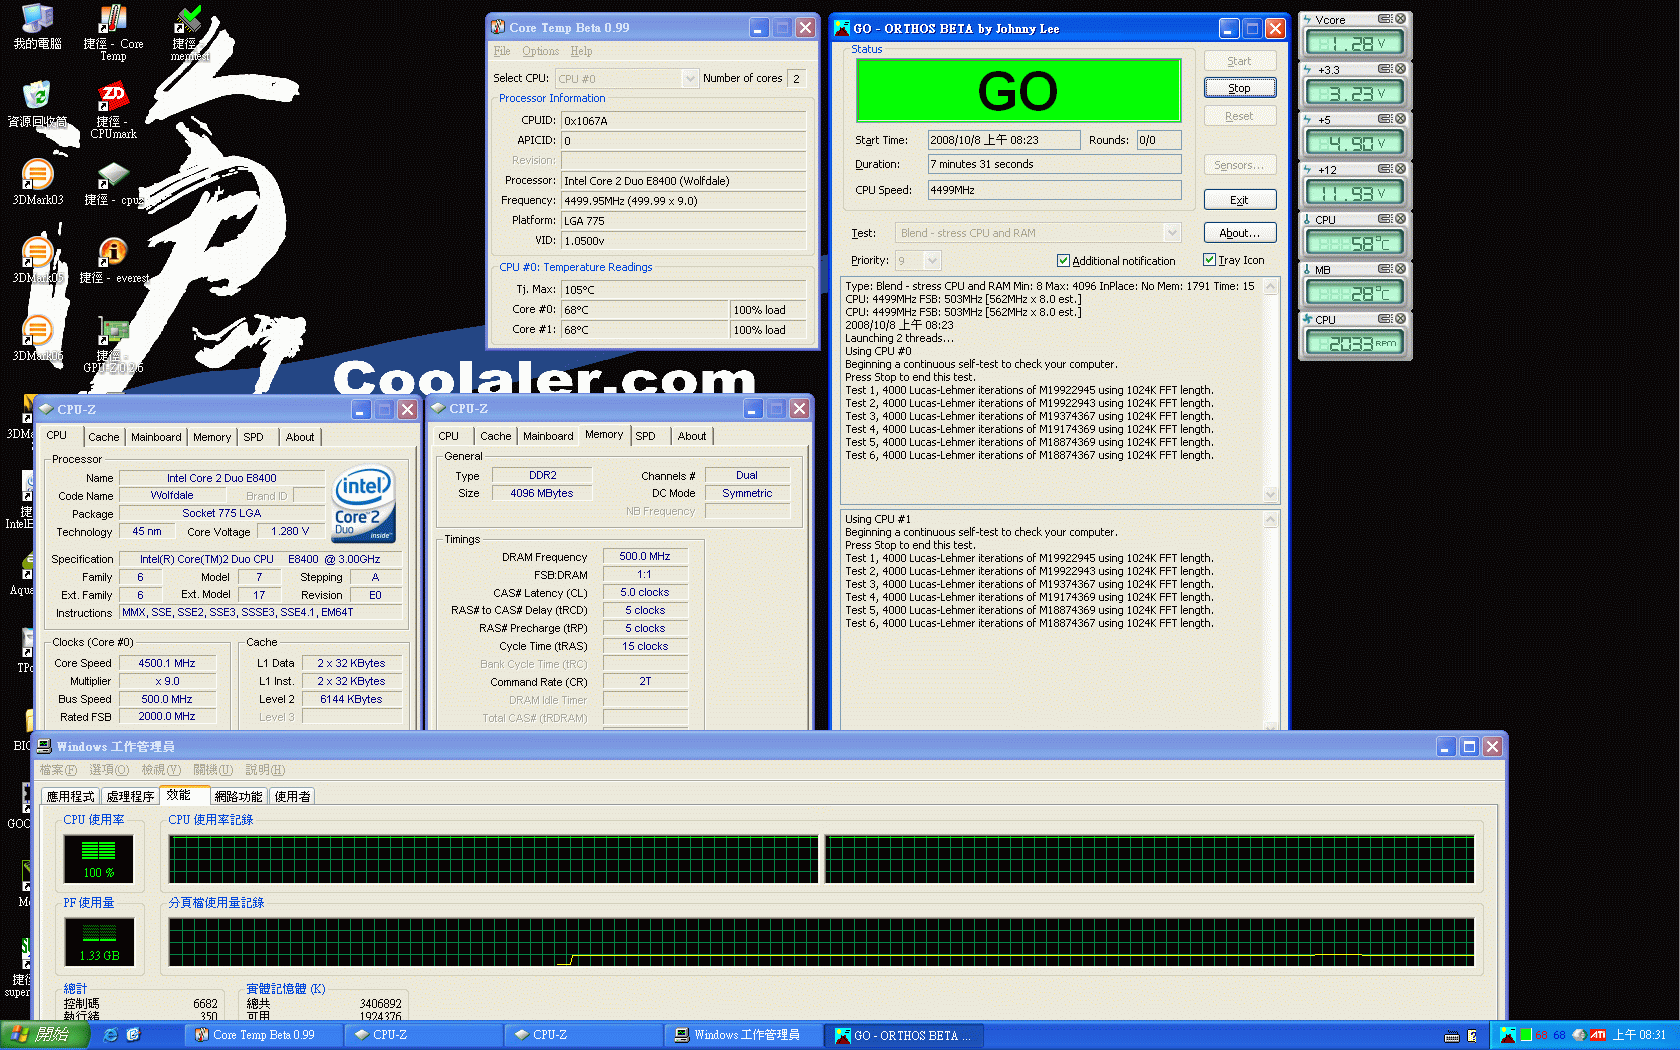Select the memtest shortcut icon

tap(188, 33)
